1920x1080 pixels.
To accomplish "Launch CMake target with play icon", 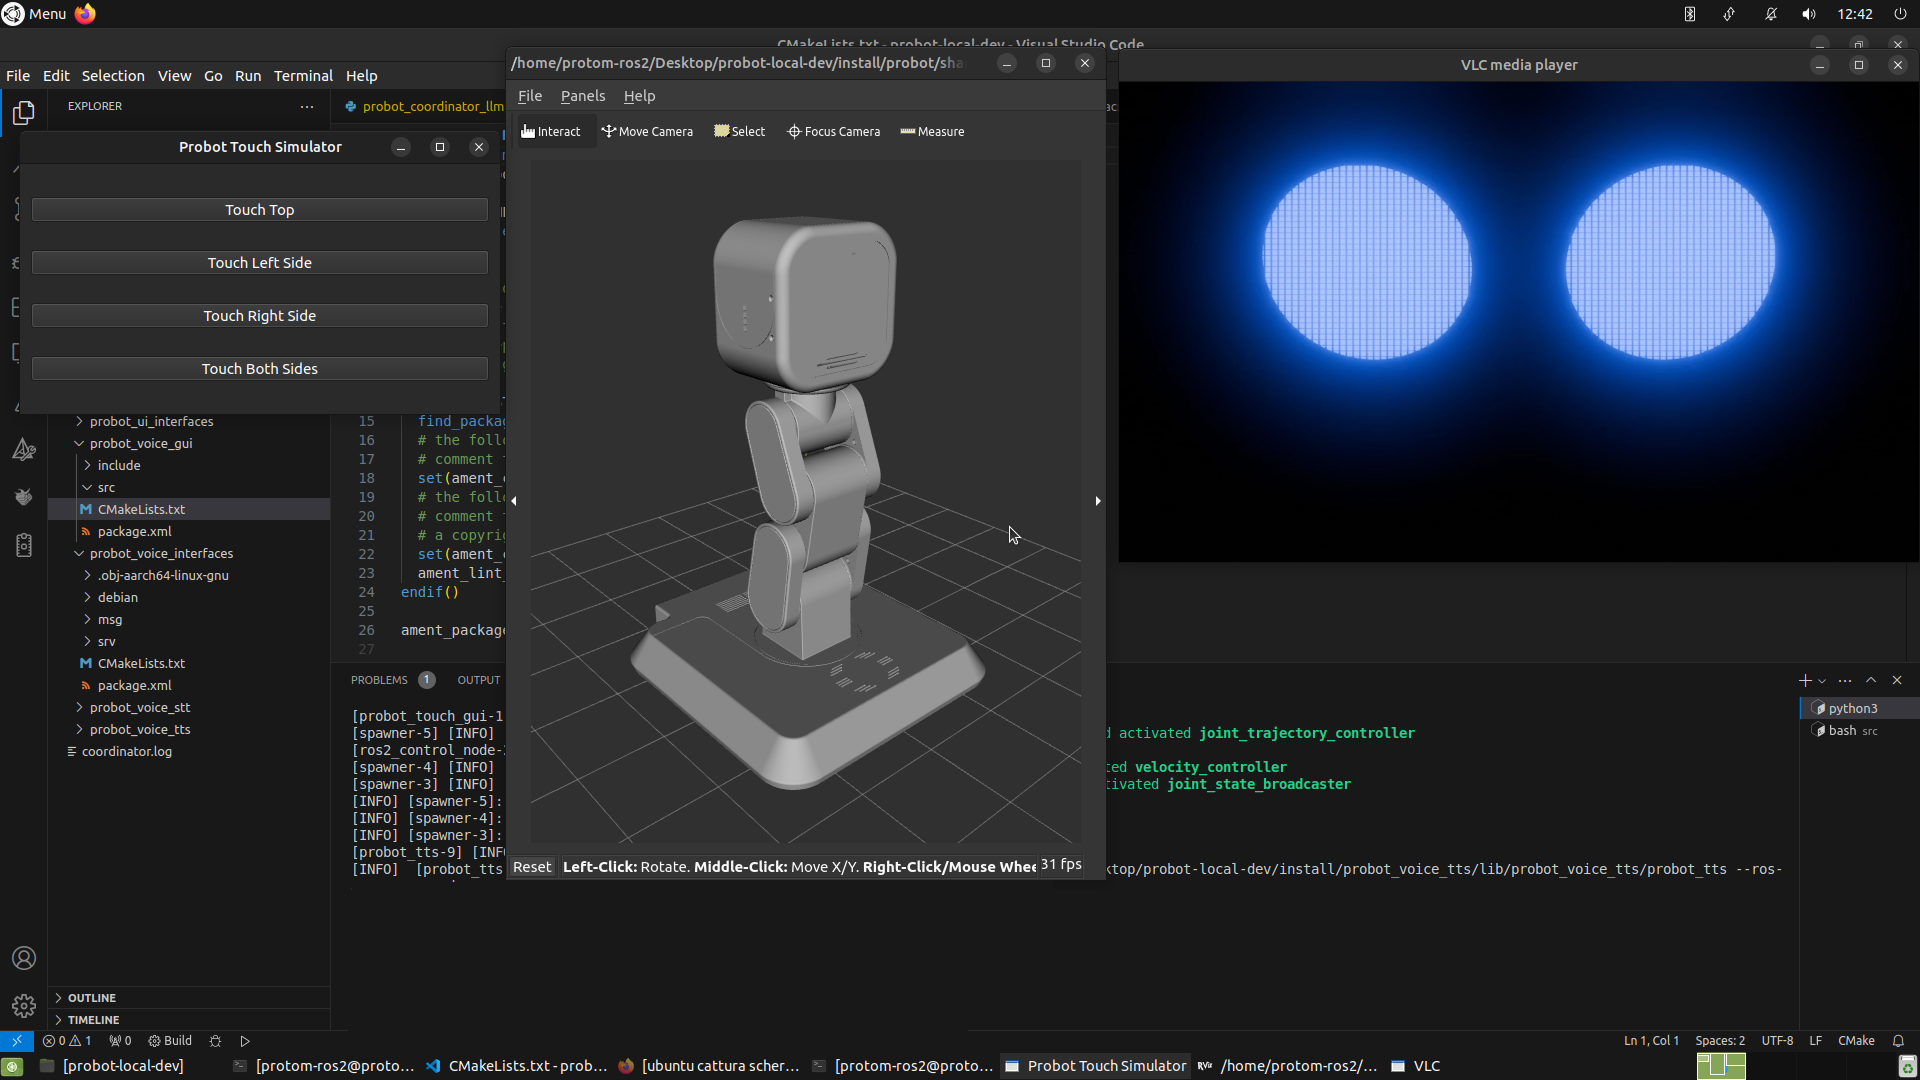I will (x=245, y=1040).
